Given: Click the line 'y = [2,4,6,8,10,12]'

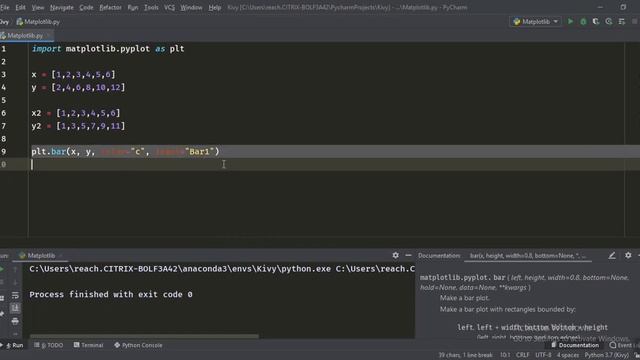Looking at the screenshot, I should [78, 87].
